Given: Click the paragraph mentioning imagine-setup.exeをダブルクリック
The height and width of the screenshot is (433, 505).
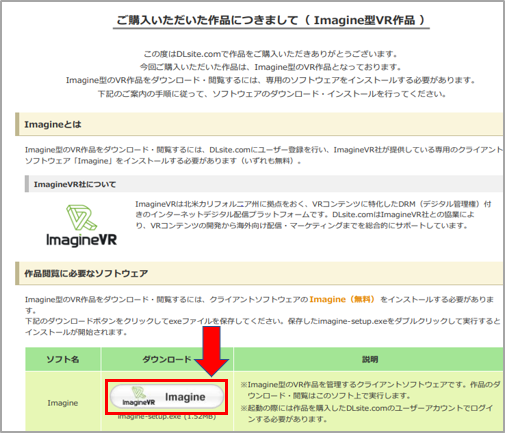Looking at the screenshot, I should (x=263, y=326).
